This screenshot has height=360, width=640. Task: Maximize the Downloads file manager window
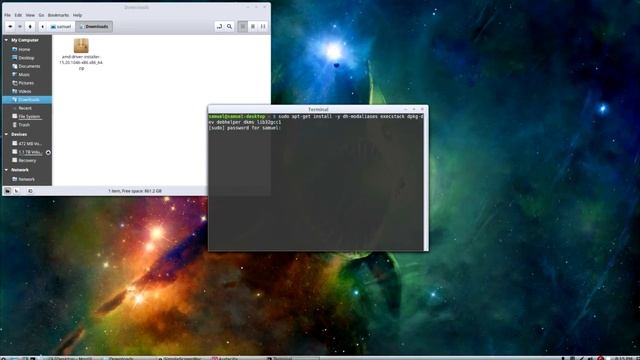[256, 7]
